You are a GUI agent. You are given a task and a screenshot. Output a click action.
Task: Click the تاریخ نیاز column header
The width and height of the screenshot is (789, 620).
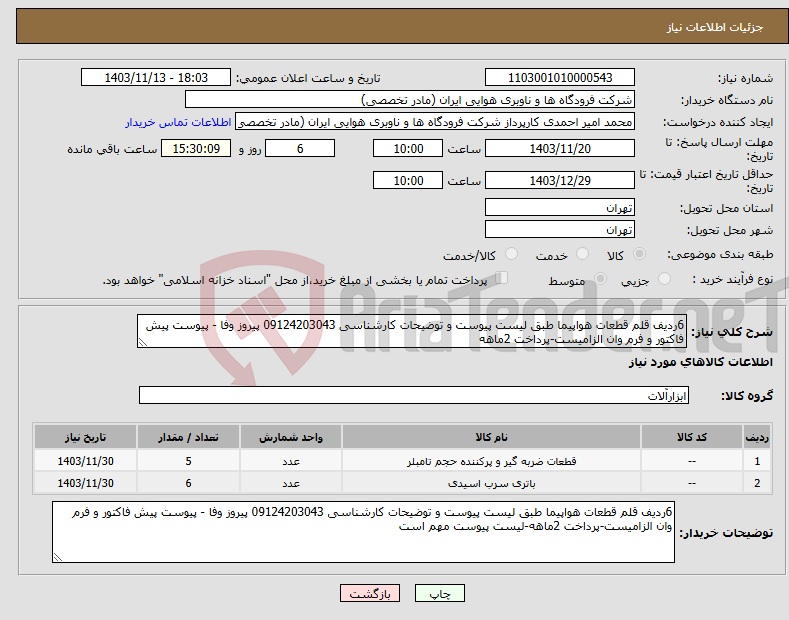pos(85,437)
